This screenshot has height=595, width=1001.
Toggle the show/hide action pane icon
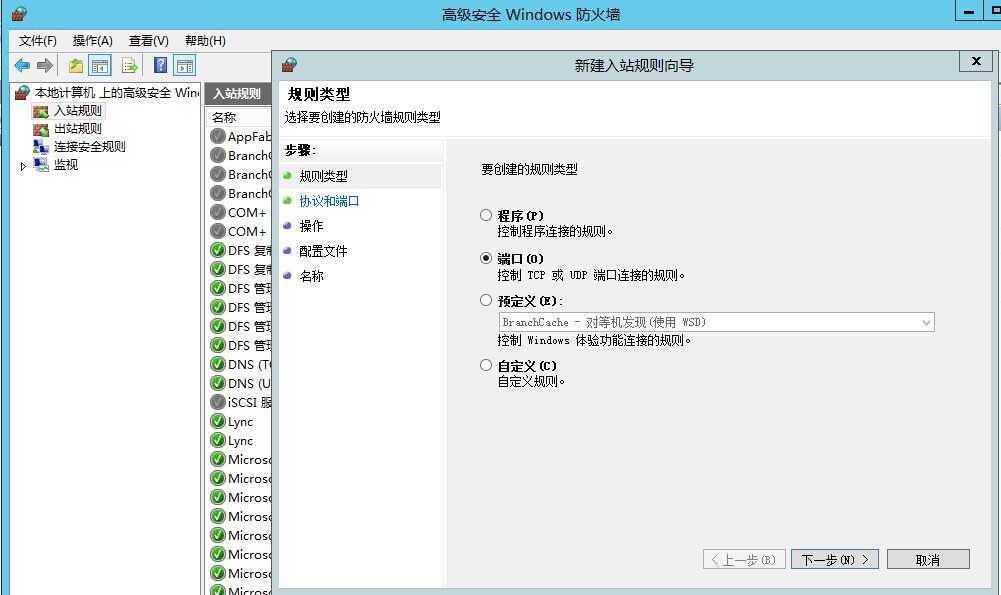point(185,65)
